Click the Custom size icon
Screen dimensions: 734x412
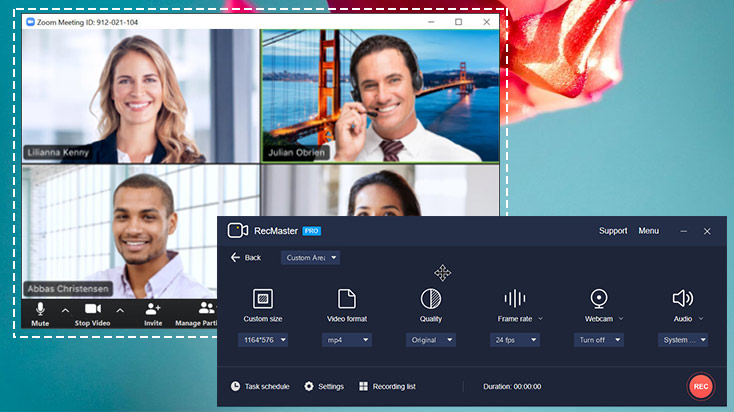(263, 299)
